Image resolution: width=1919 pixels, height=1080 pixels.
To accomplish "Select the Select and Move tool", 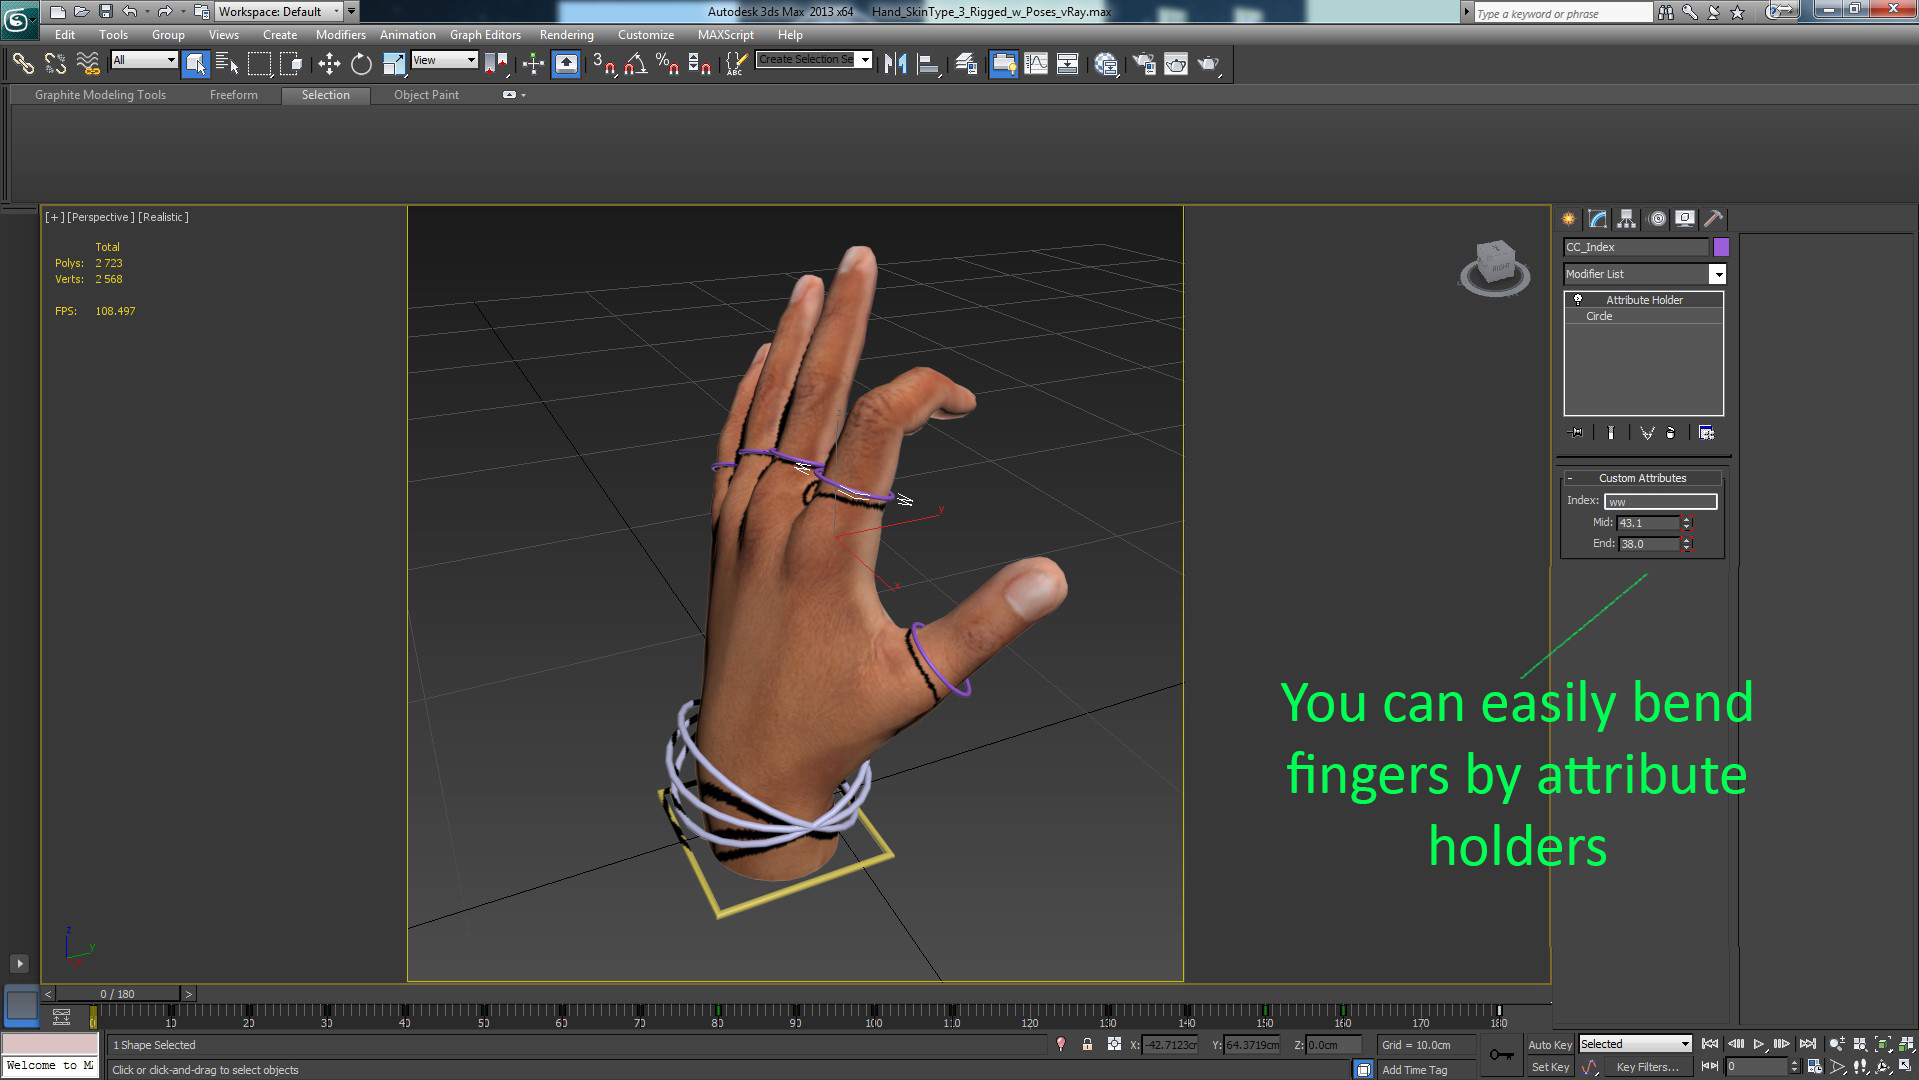I will click(x=330, y=63).
